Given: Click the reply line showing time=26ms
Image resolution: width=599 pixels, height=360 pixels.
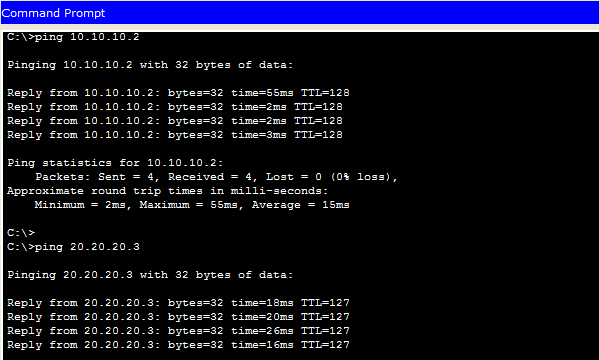Looking at the screenshot, I should pos(178,331).
